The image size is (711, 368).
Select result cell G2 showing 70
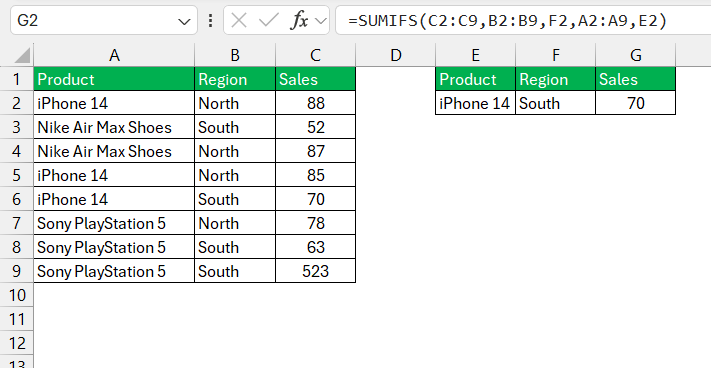(636, 103)
